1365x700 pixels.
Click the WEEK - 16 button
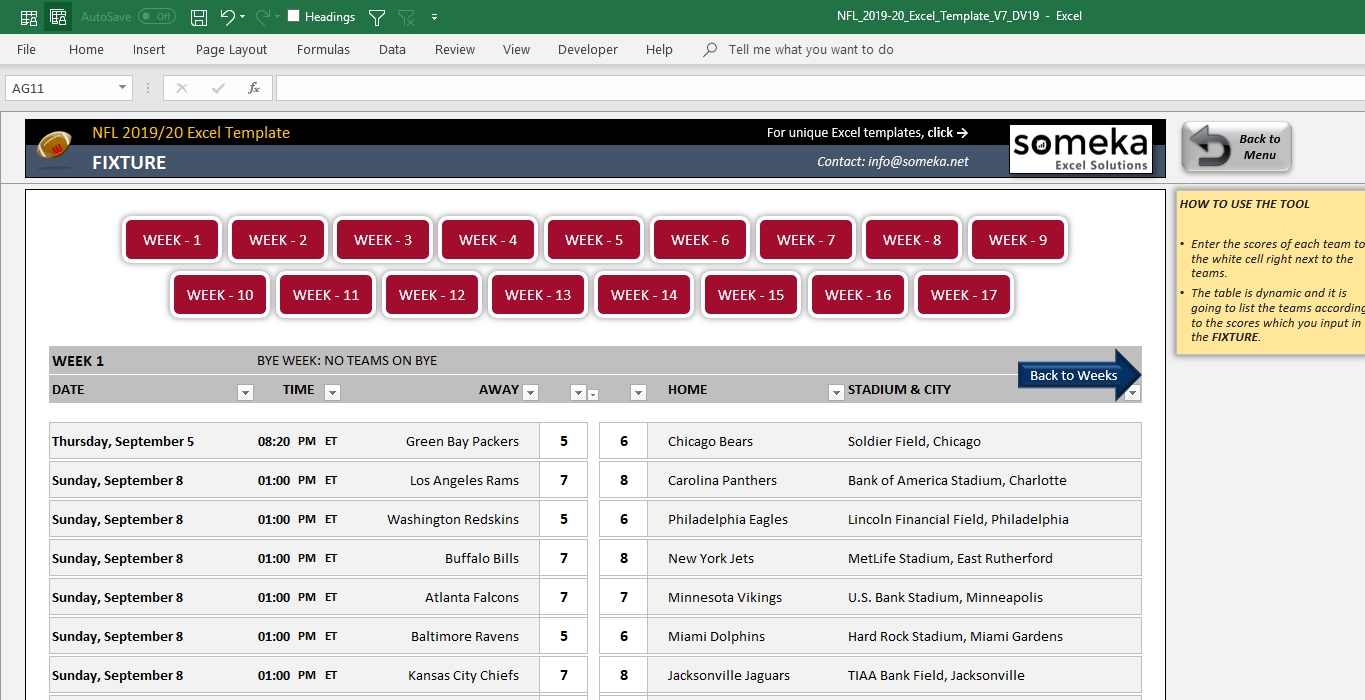pyautogui.click(x=858, y=295)
